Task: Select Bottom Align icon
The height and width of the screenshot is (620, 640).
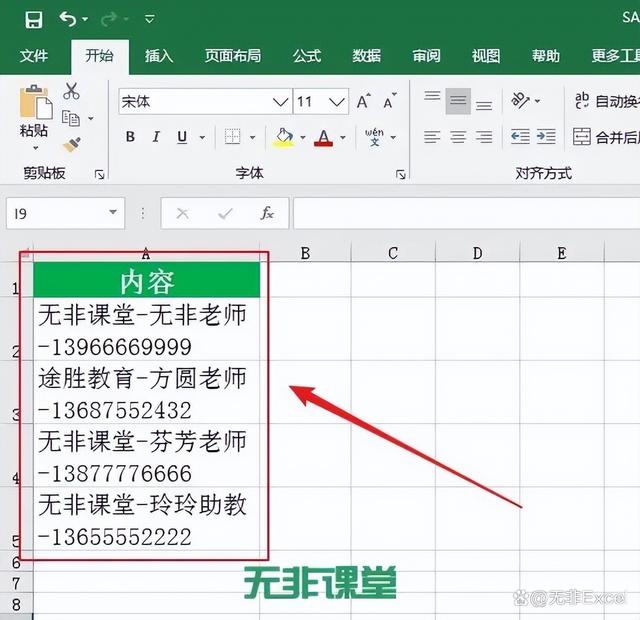Action: tap(484, 106)
